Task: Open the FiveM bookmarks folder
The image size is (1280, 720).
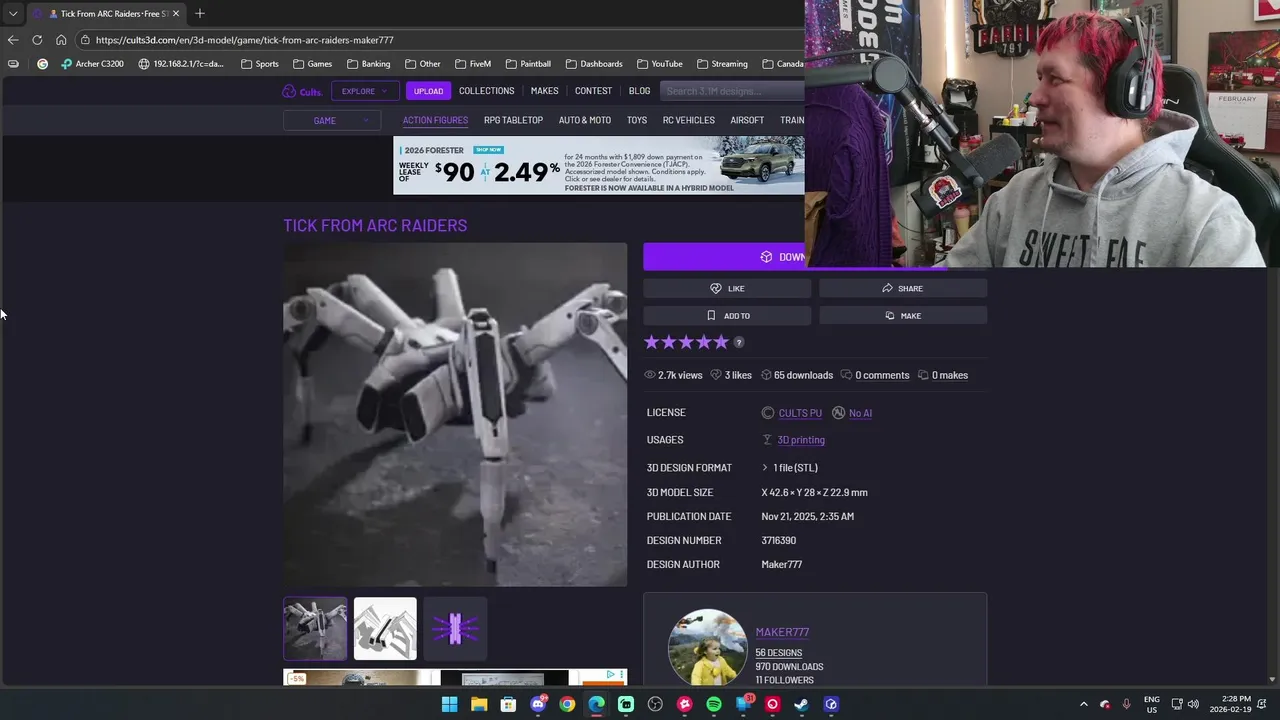Action: pos(473,64)
